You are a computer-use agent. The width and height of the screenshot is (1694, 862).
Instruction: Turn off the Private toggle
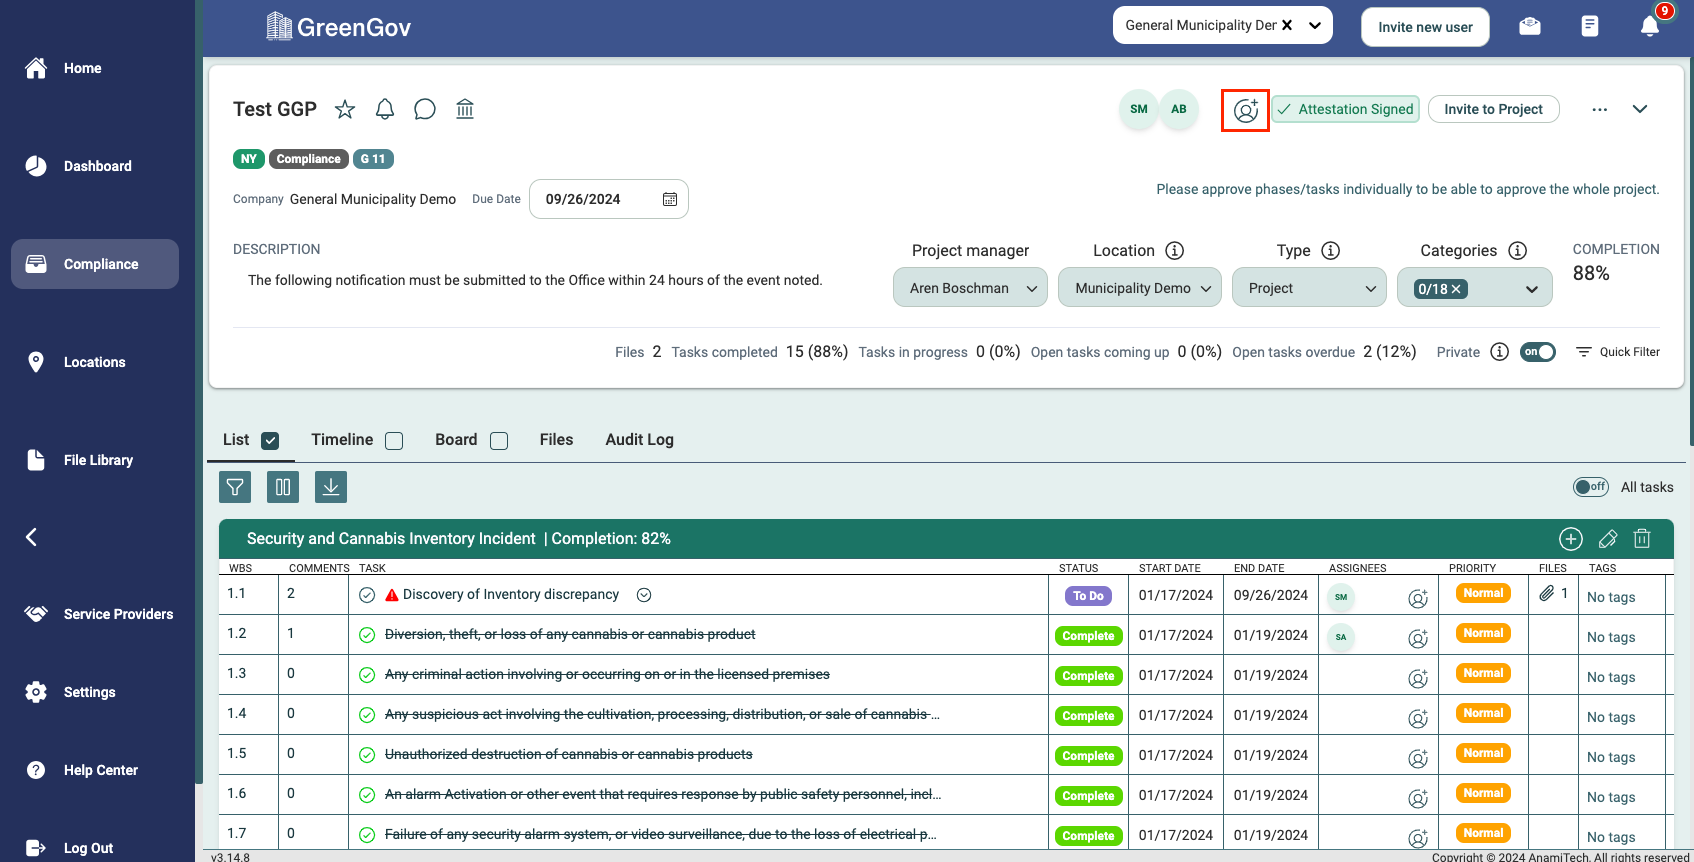[1537, 352]
